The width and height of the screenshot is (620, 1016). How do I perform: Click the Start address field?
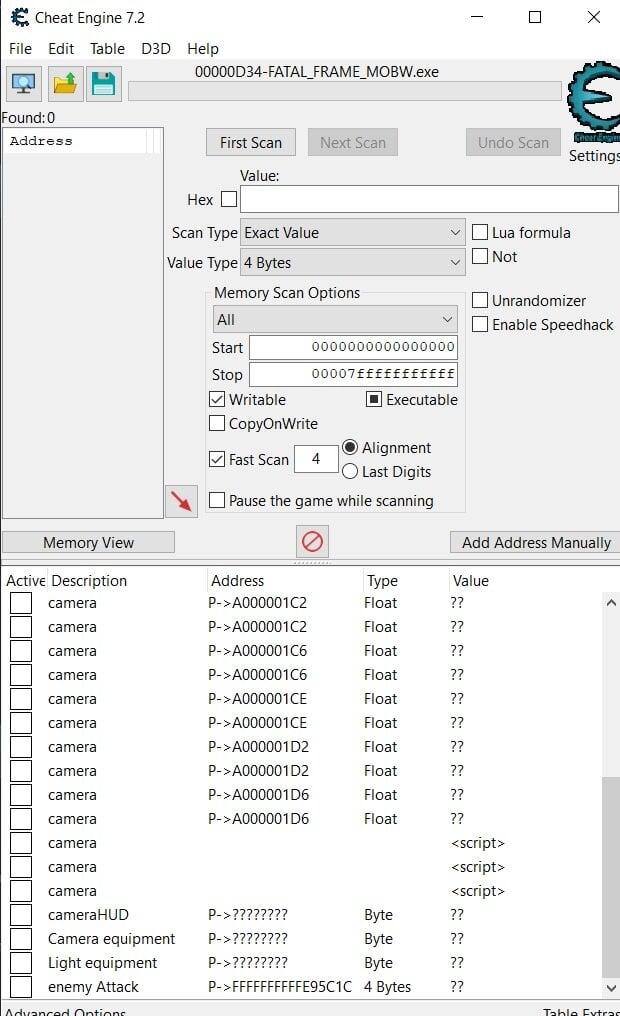coord(353,347)
